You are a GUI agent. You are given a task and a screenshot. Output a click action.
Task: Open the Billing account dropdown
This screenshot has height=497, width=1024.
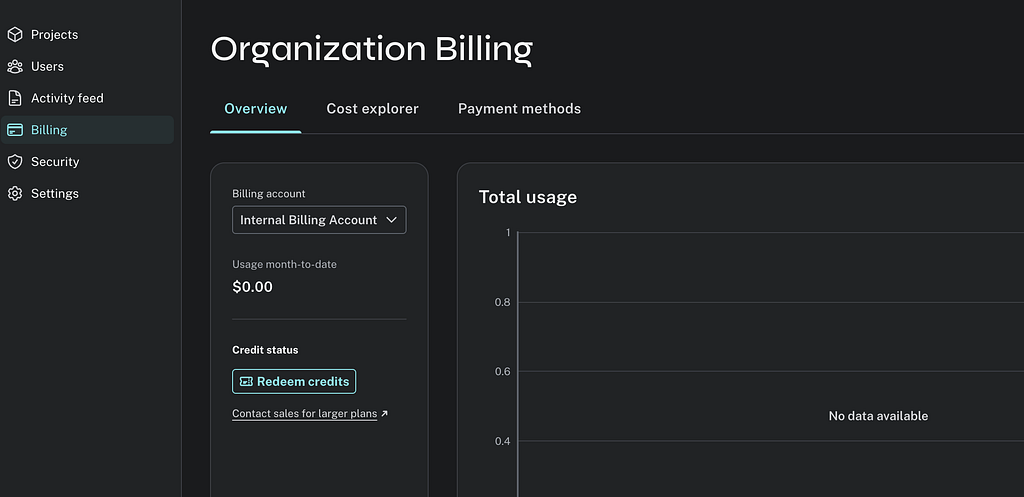tap(319, 220)
